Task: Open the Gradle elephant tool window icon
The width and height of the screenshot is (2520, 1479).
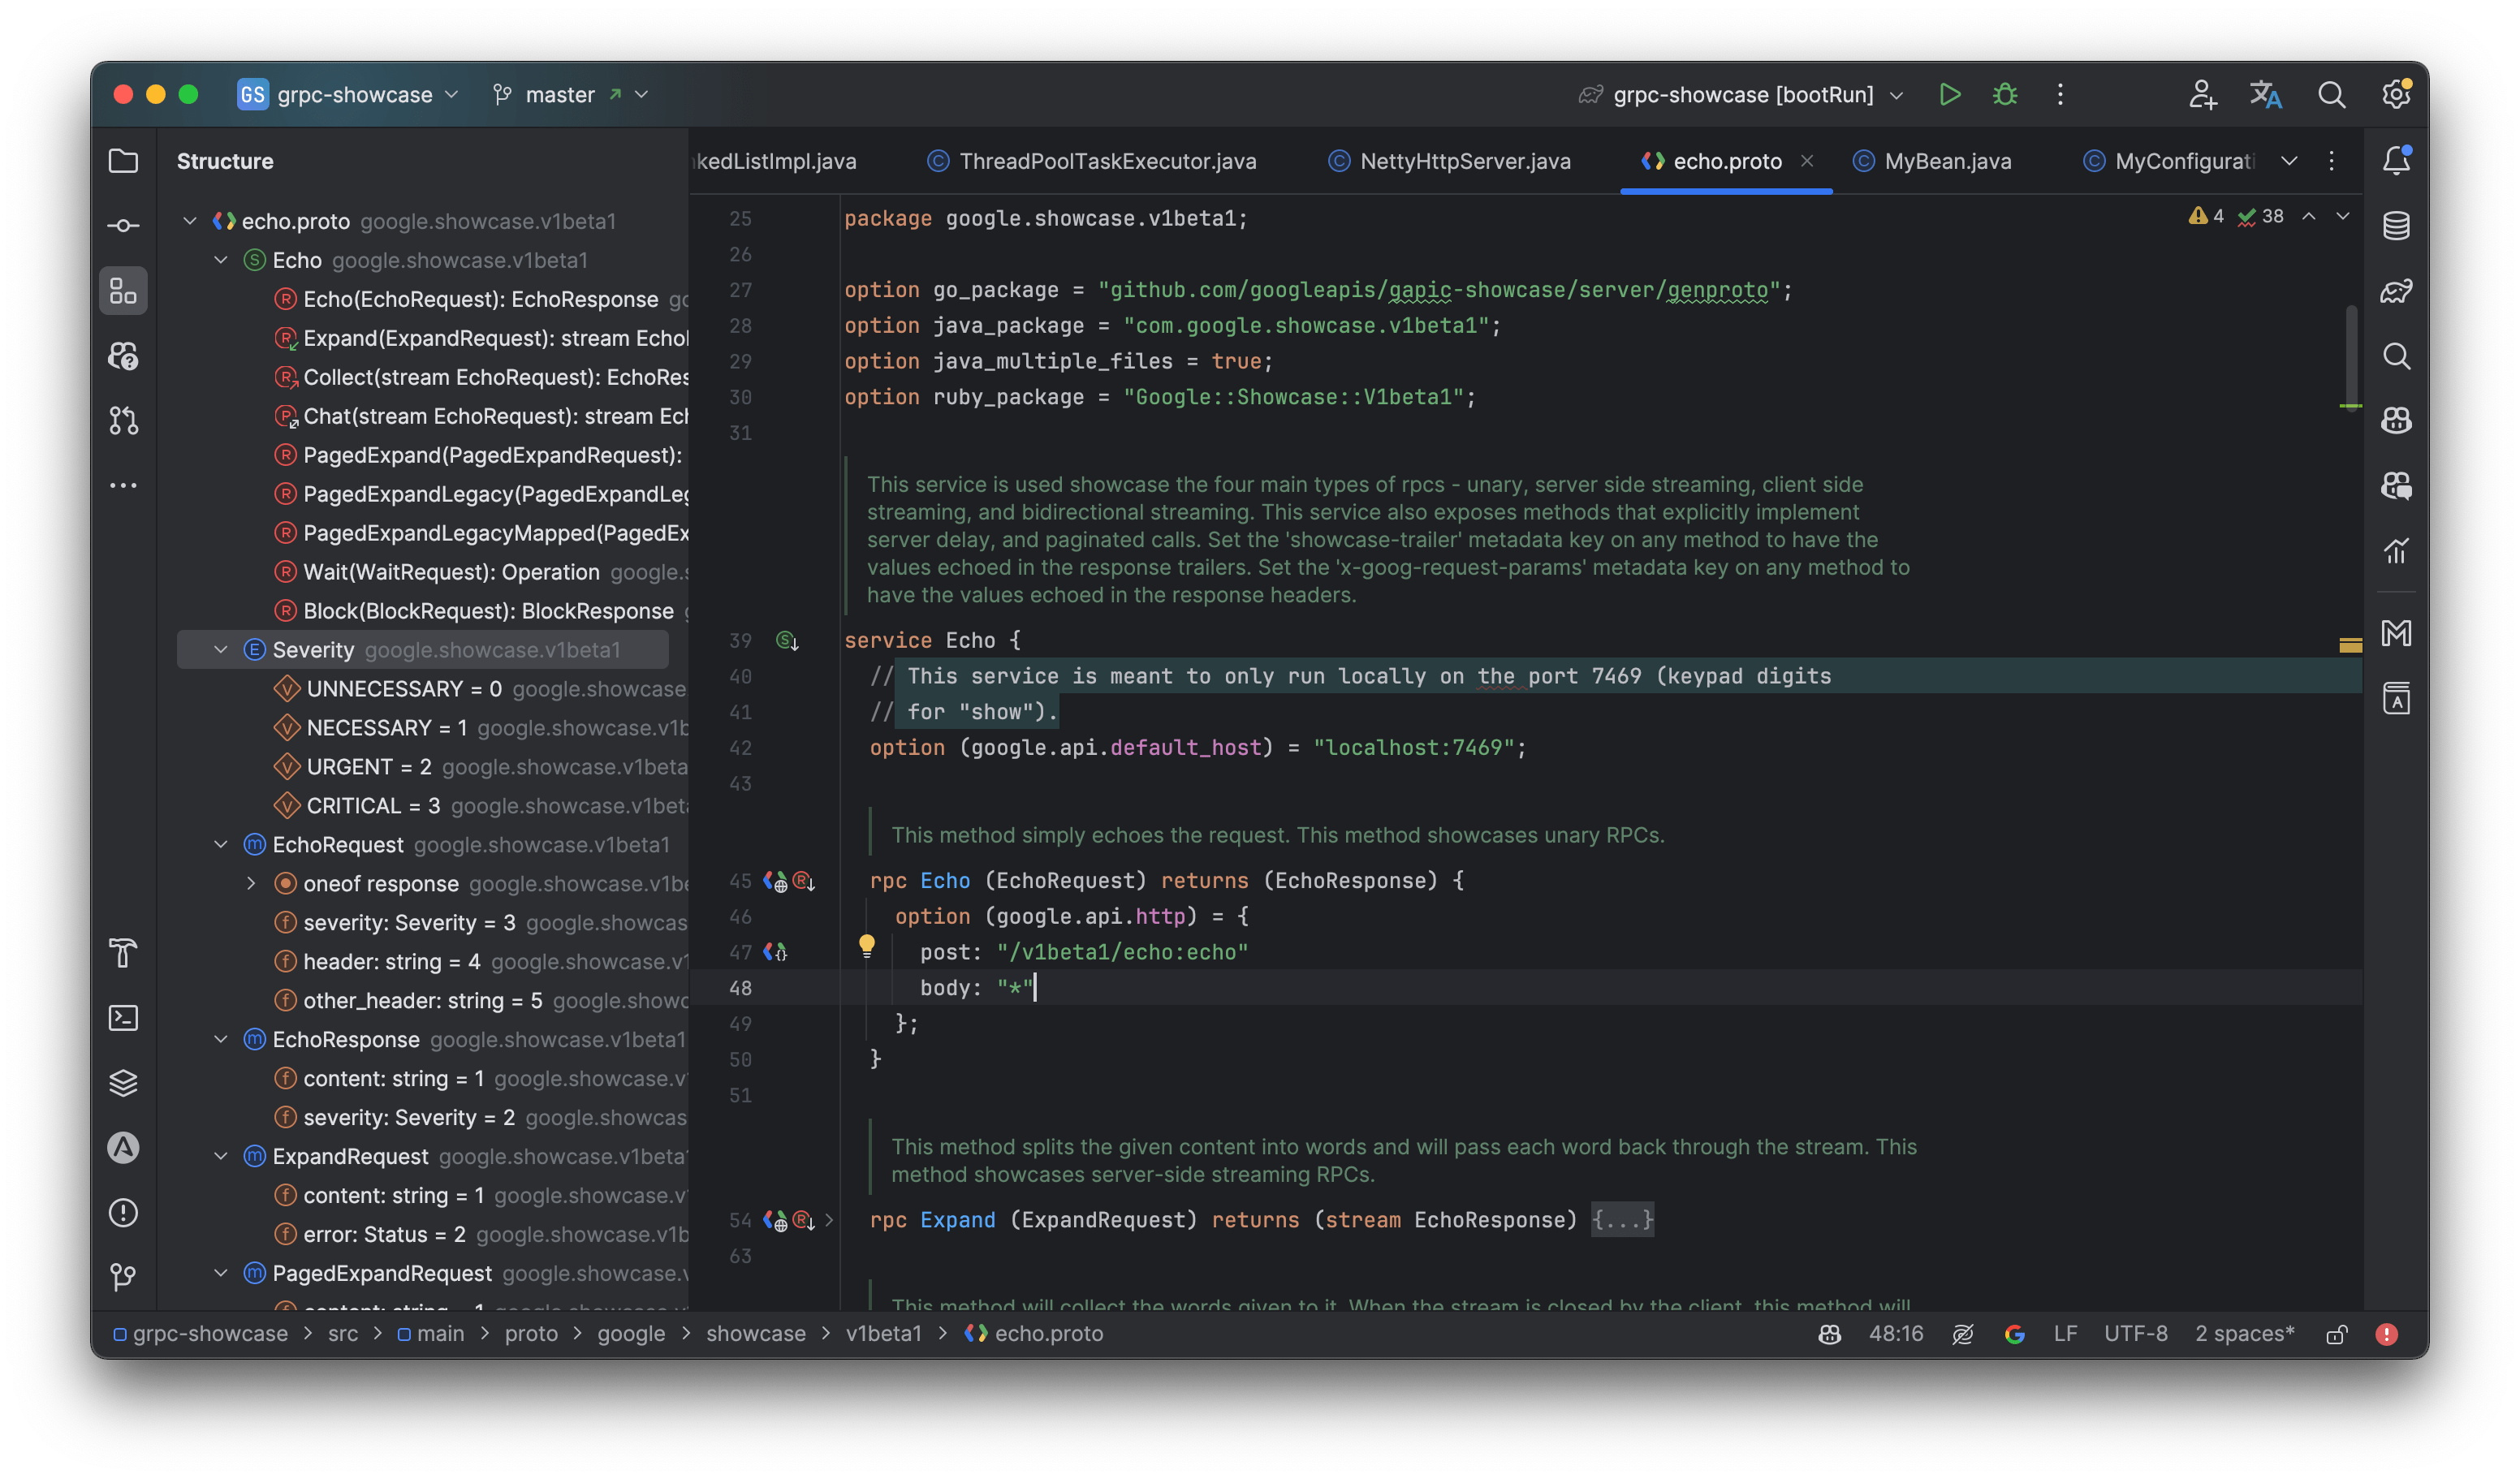Action: (2397, 290)
